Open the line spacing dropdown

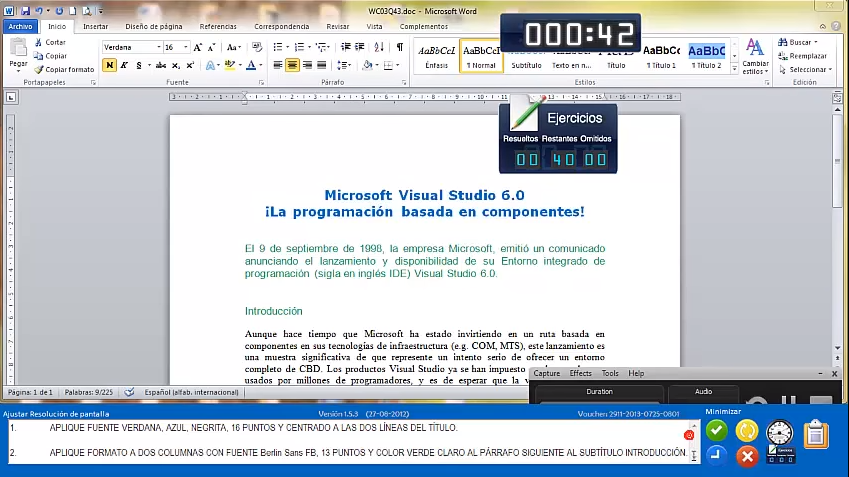344,65
